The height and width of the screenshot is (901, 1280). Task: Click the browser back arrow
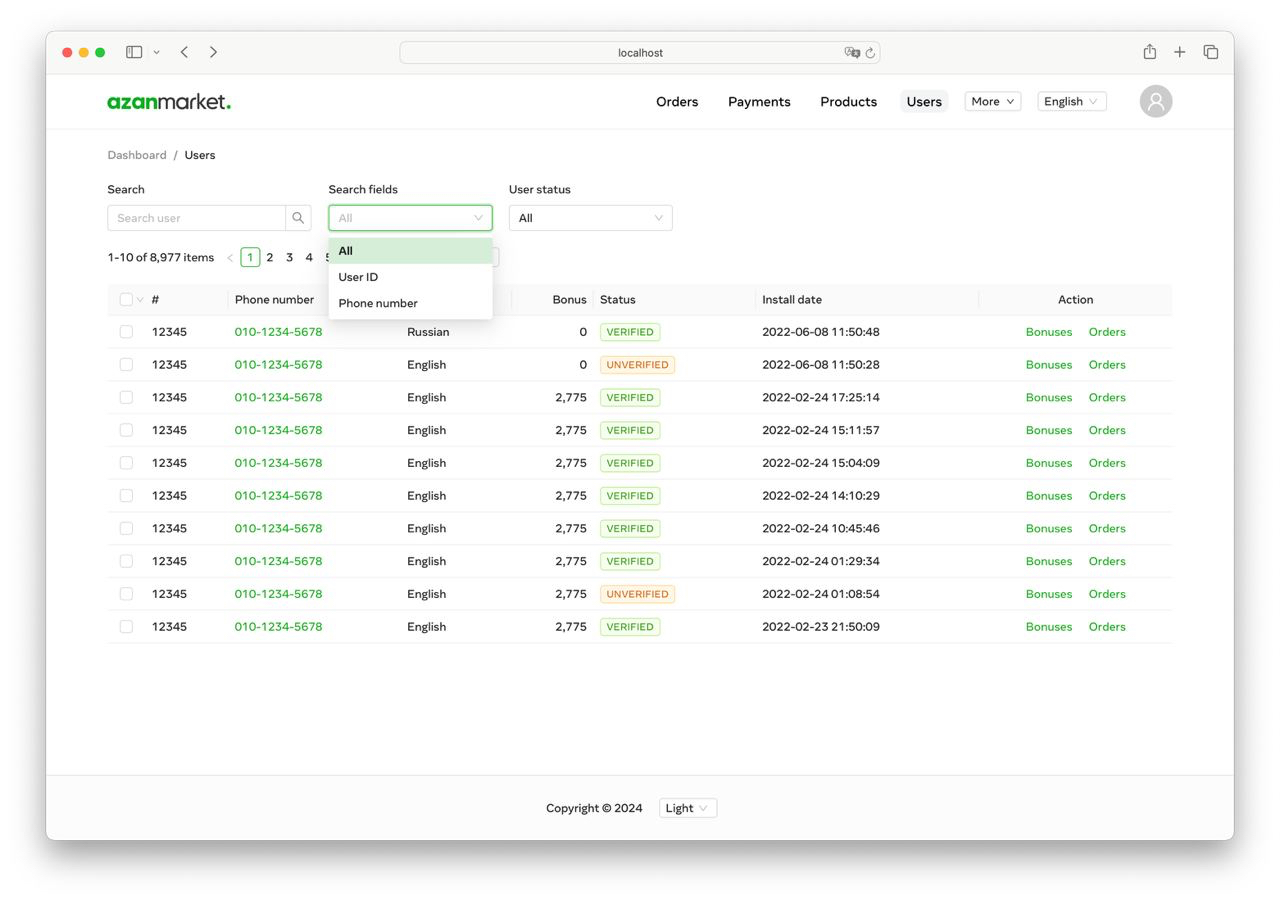click(x=184, y=52)
